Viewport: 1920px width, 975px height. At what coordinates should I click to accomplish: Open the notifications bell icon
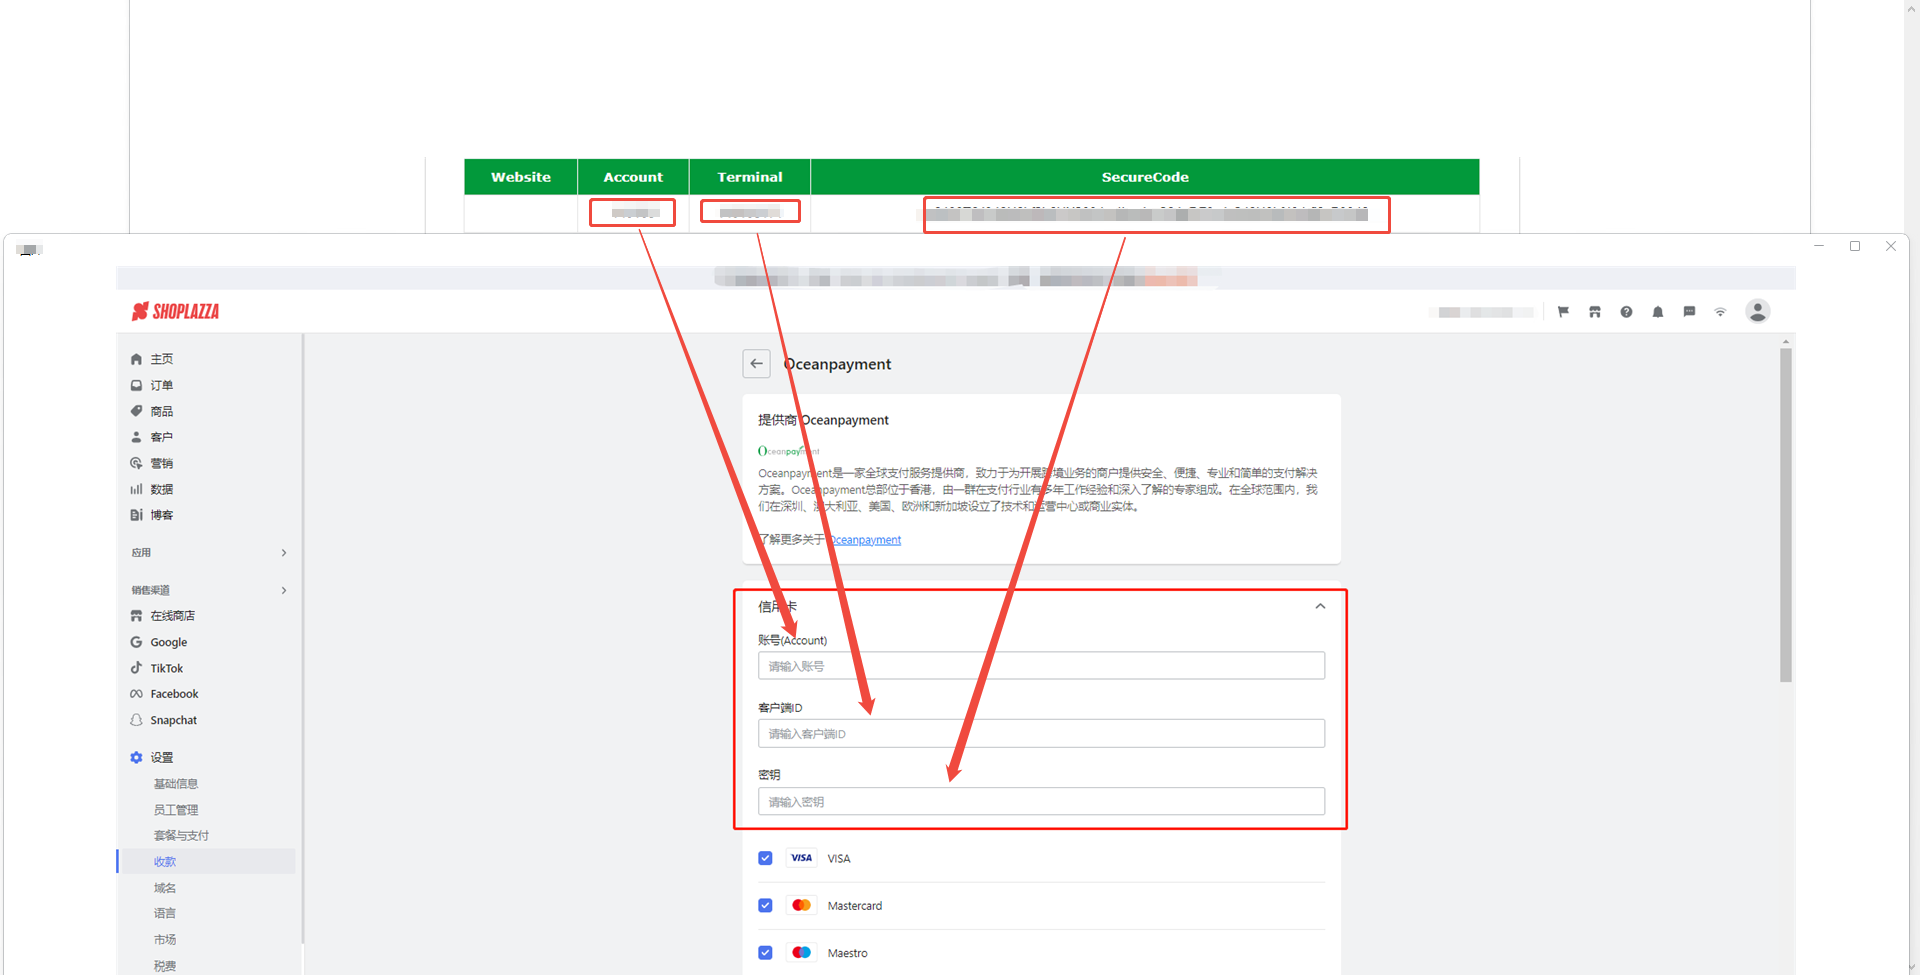pos(1658,312)
